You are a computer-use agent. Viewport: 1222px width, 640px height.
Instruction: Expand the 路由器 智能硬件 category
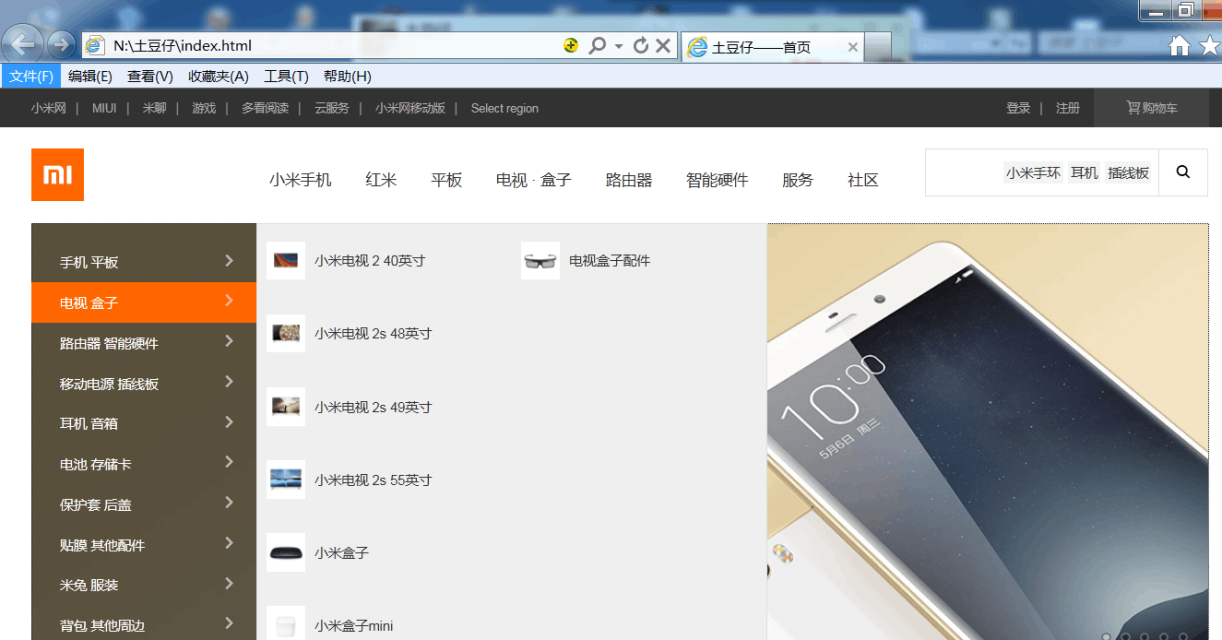143,343
